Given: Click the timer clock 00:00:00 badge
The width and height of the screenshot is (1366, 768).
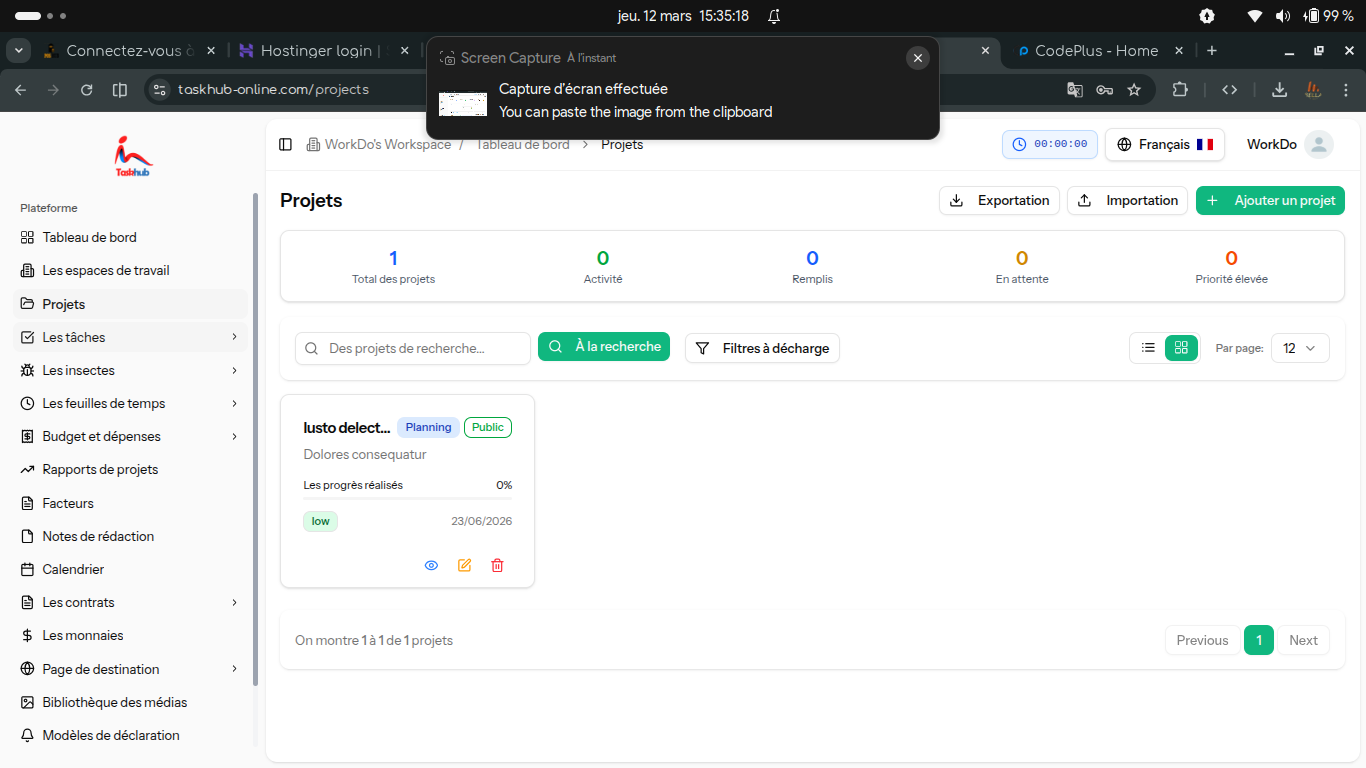Looking at the screenshot, I should coord(1049,144).
